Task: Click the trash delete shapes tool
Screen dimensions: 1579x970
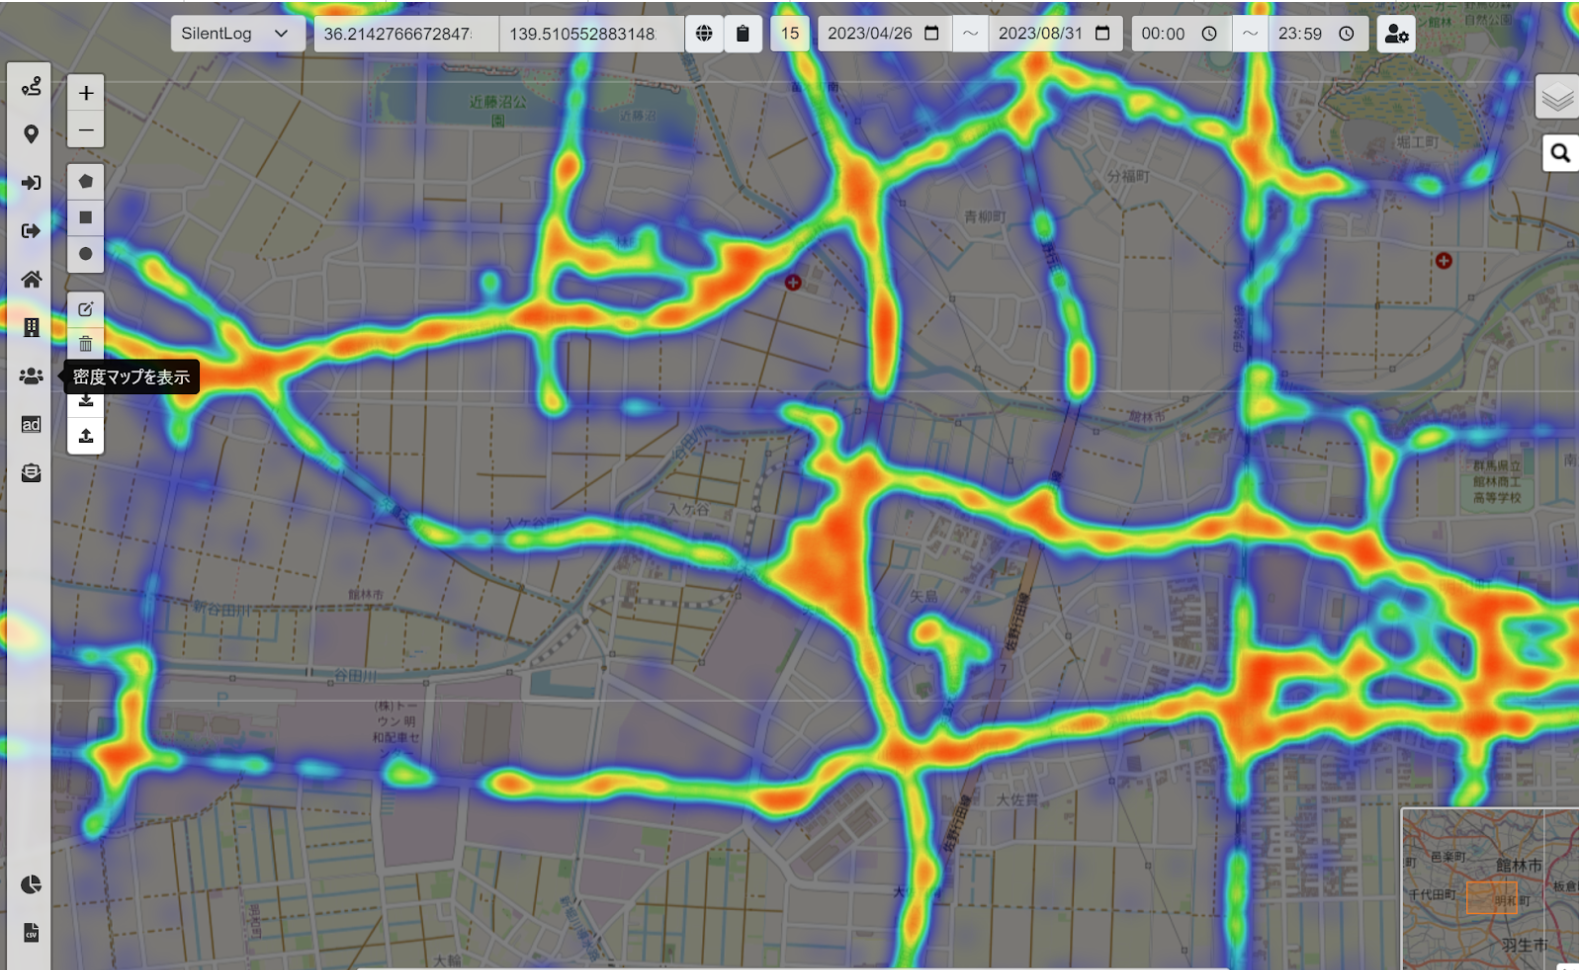Action: [86, 343]
